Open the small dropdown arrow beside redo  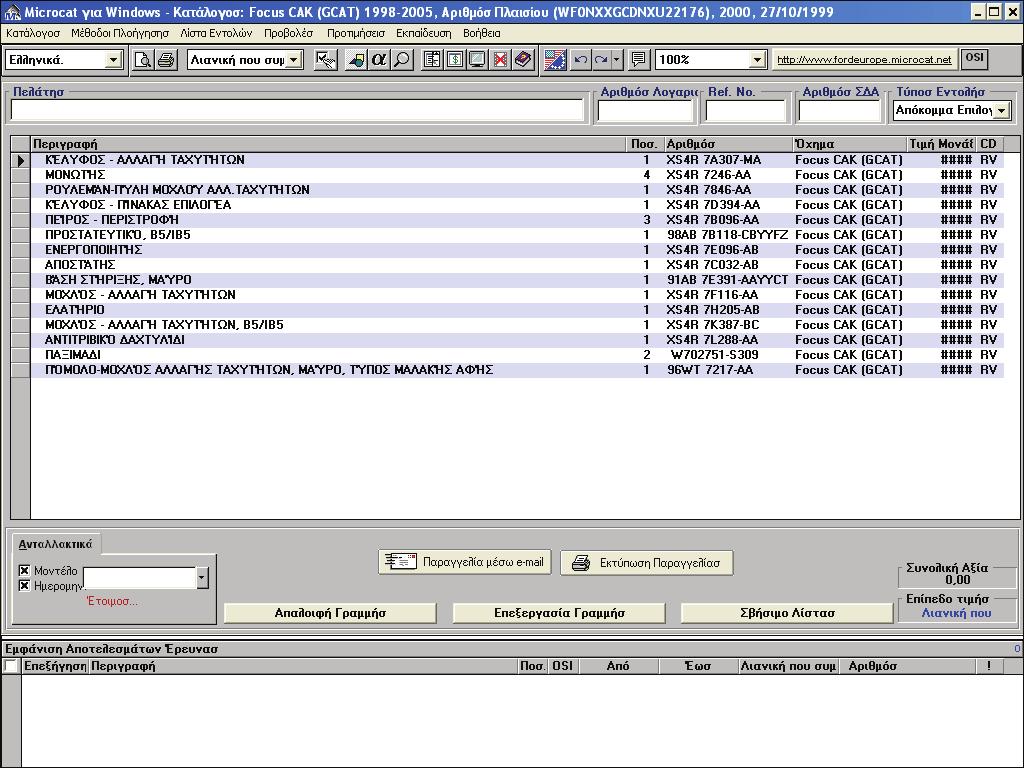[x=616, y=60]
